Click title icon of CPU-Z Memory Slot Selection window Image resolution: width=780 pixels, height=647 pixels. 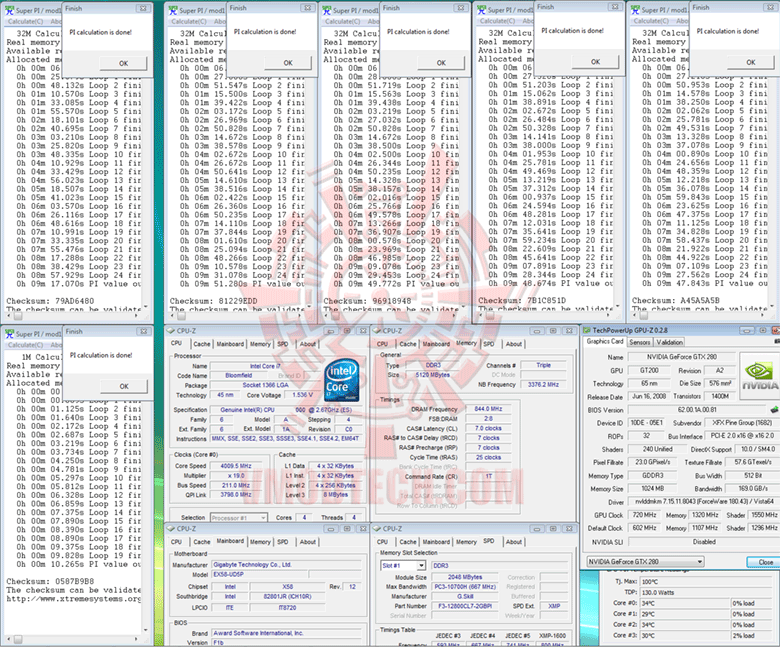pyautogui.click(x=377, y=529)
